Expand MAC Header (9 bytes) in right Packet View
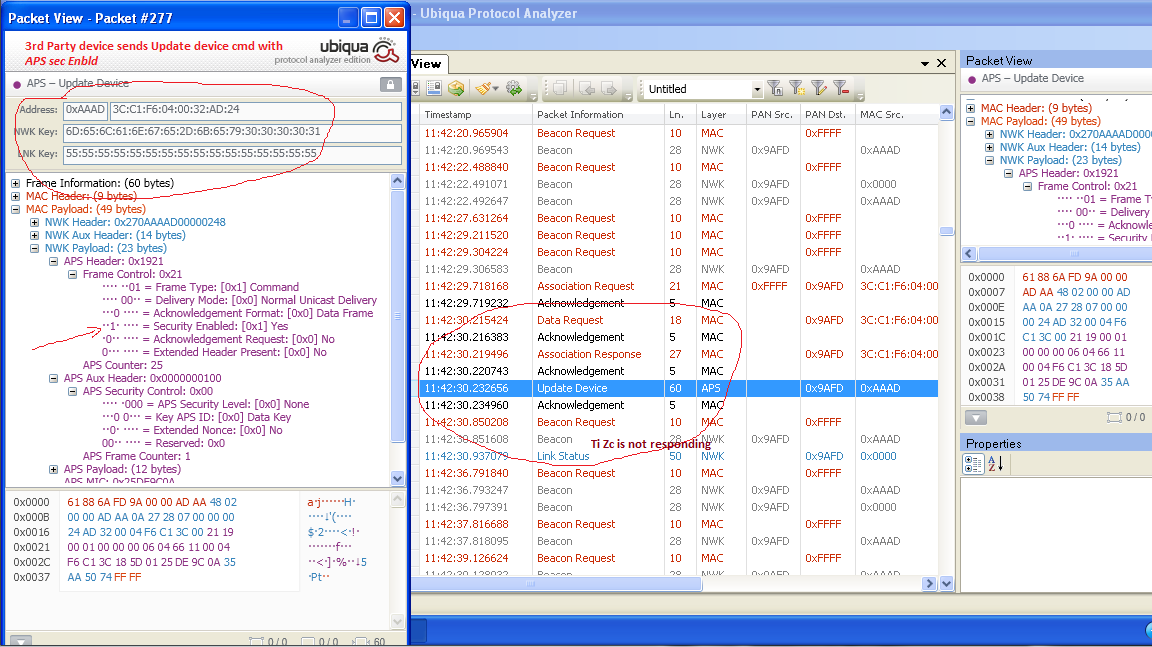Viewport: 1152px width, 647px height. [x=971, y=108]
